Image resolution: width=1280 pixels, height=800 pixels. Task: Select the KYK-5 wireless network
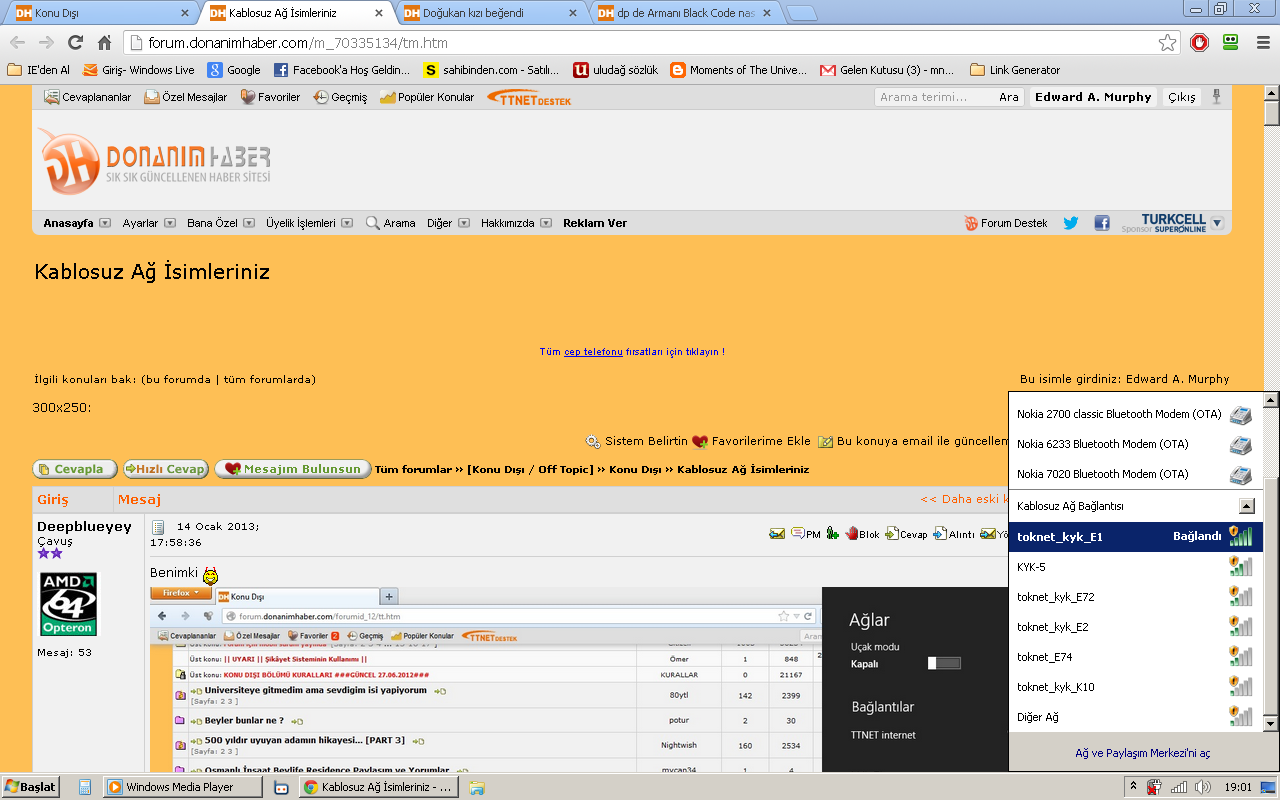[1134, 567]
